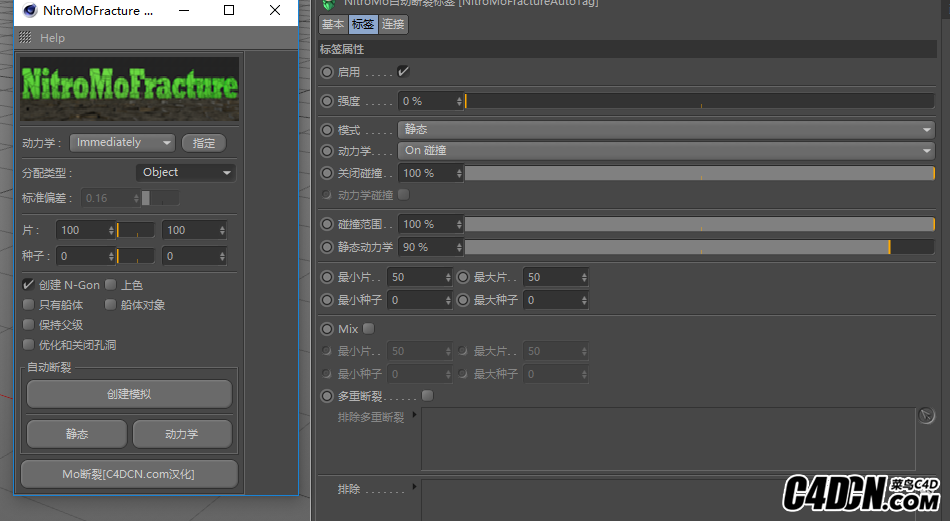Click the 动力学 button under 自动断裂

[x=182, y=434]
